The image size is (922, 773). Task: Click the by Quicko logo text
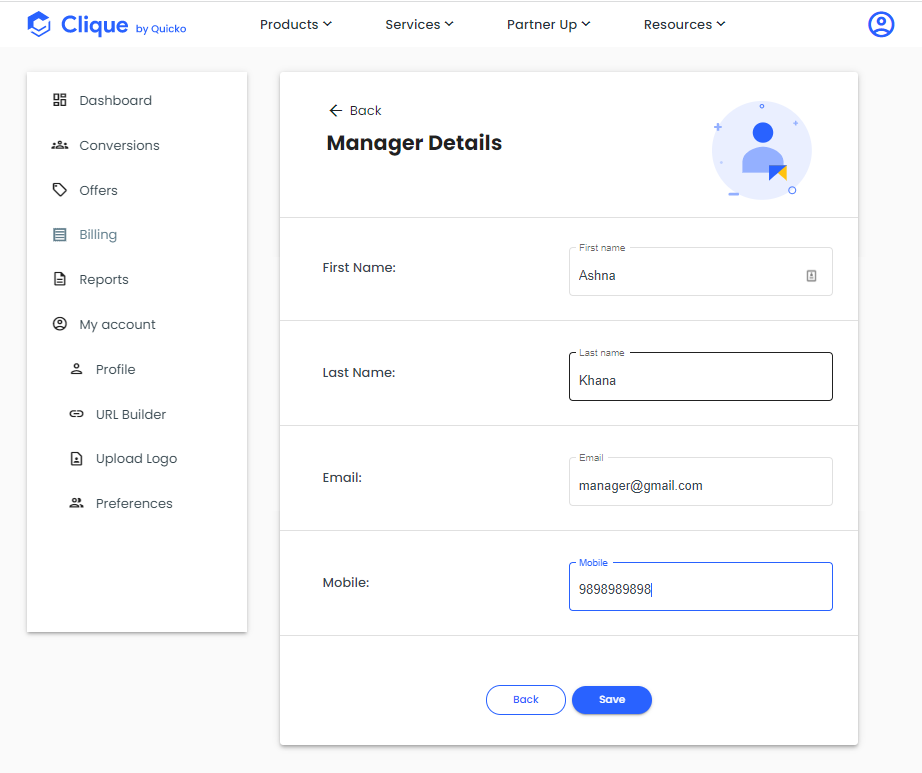coord(161,29)
